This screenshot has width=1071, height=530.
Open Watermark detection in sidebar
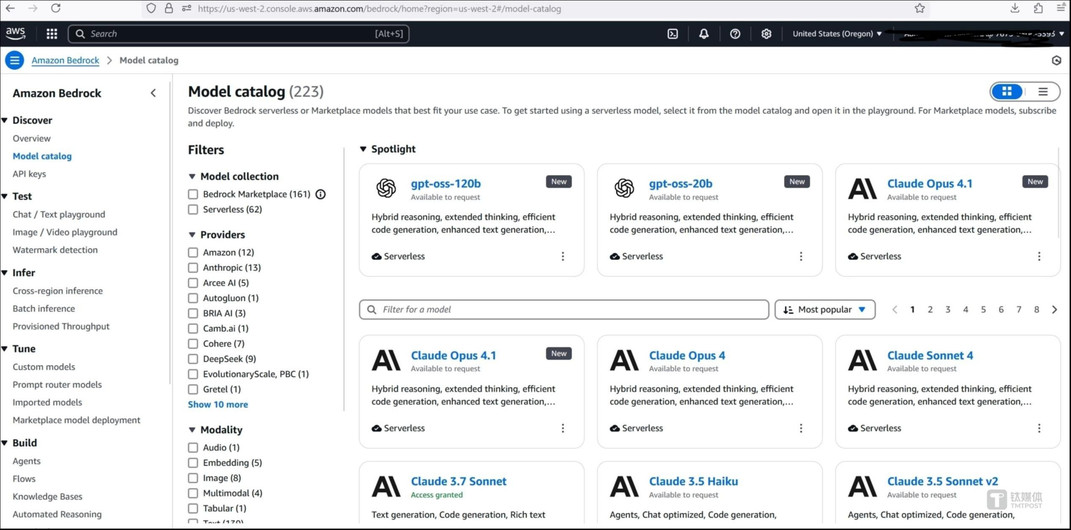click(55, 250)
